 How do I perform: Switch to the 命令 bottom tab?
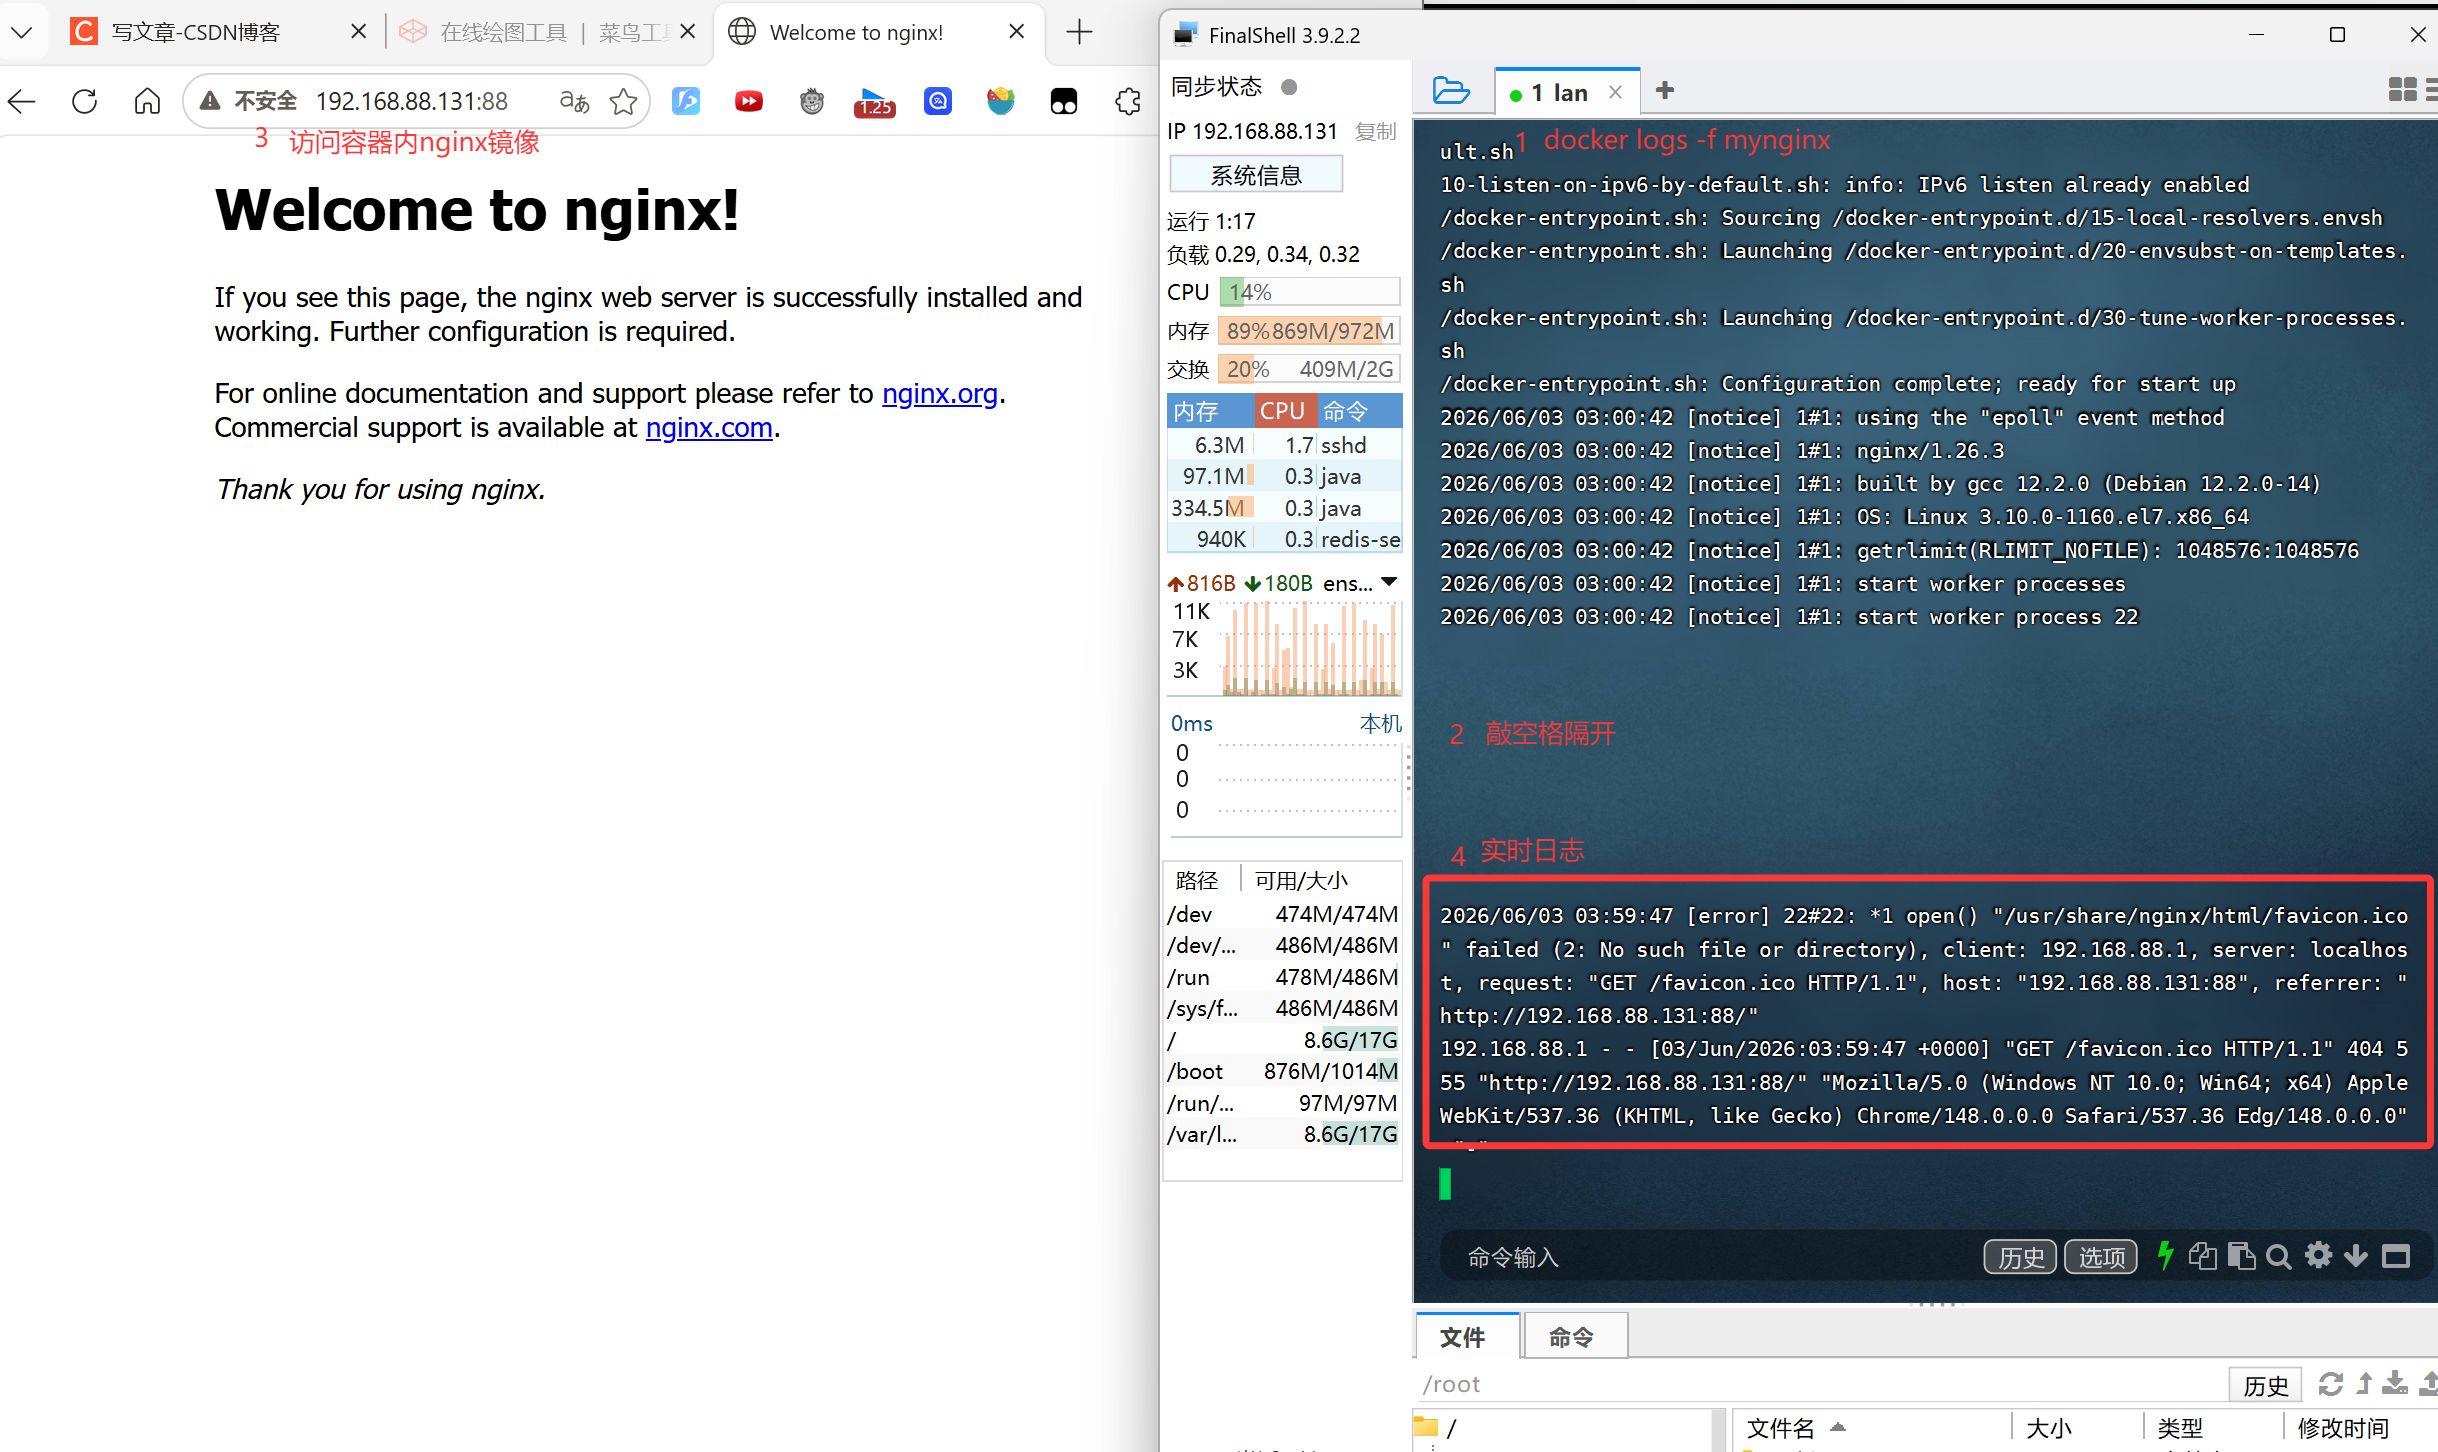[1574, 1337]
